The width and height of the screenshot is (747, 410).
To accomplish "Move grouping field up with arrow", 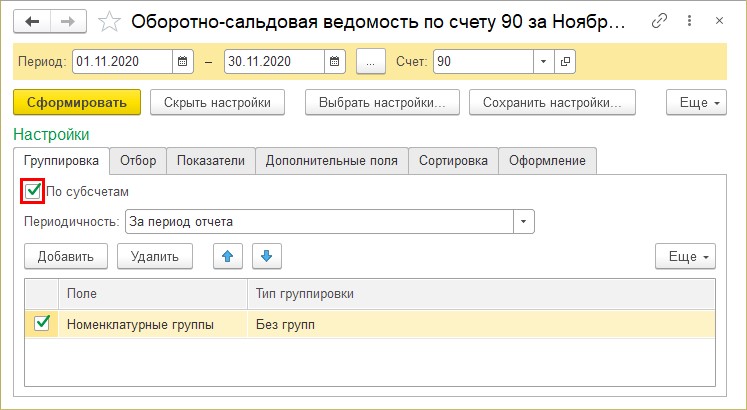I will [x=227, y=257].
